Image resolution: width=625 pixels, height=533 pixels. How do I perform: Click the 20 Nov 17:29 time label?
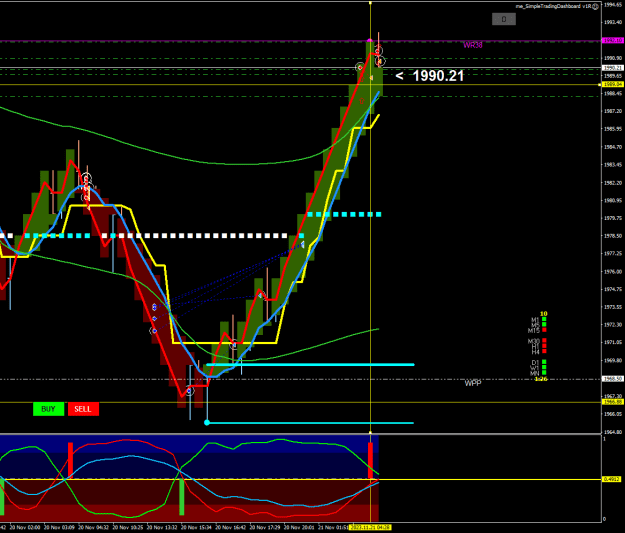pyautogui.click(x=265, y=527)
